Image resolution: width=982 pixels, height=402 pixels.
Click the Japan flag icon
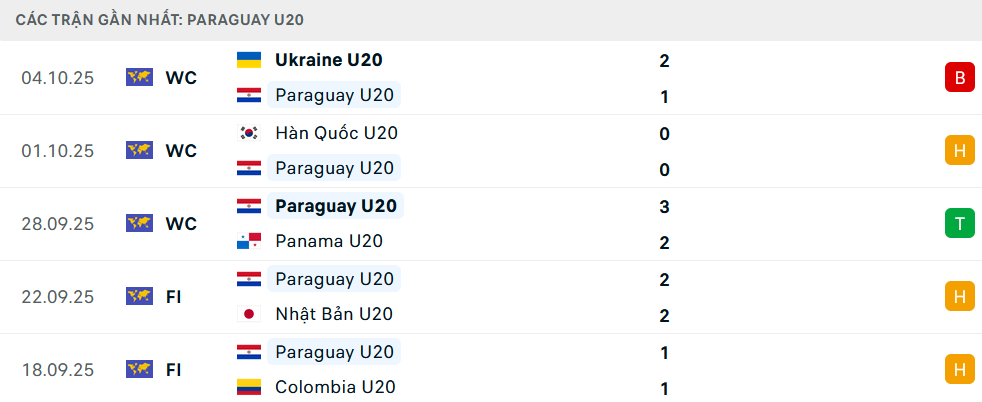pos(248,314)
